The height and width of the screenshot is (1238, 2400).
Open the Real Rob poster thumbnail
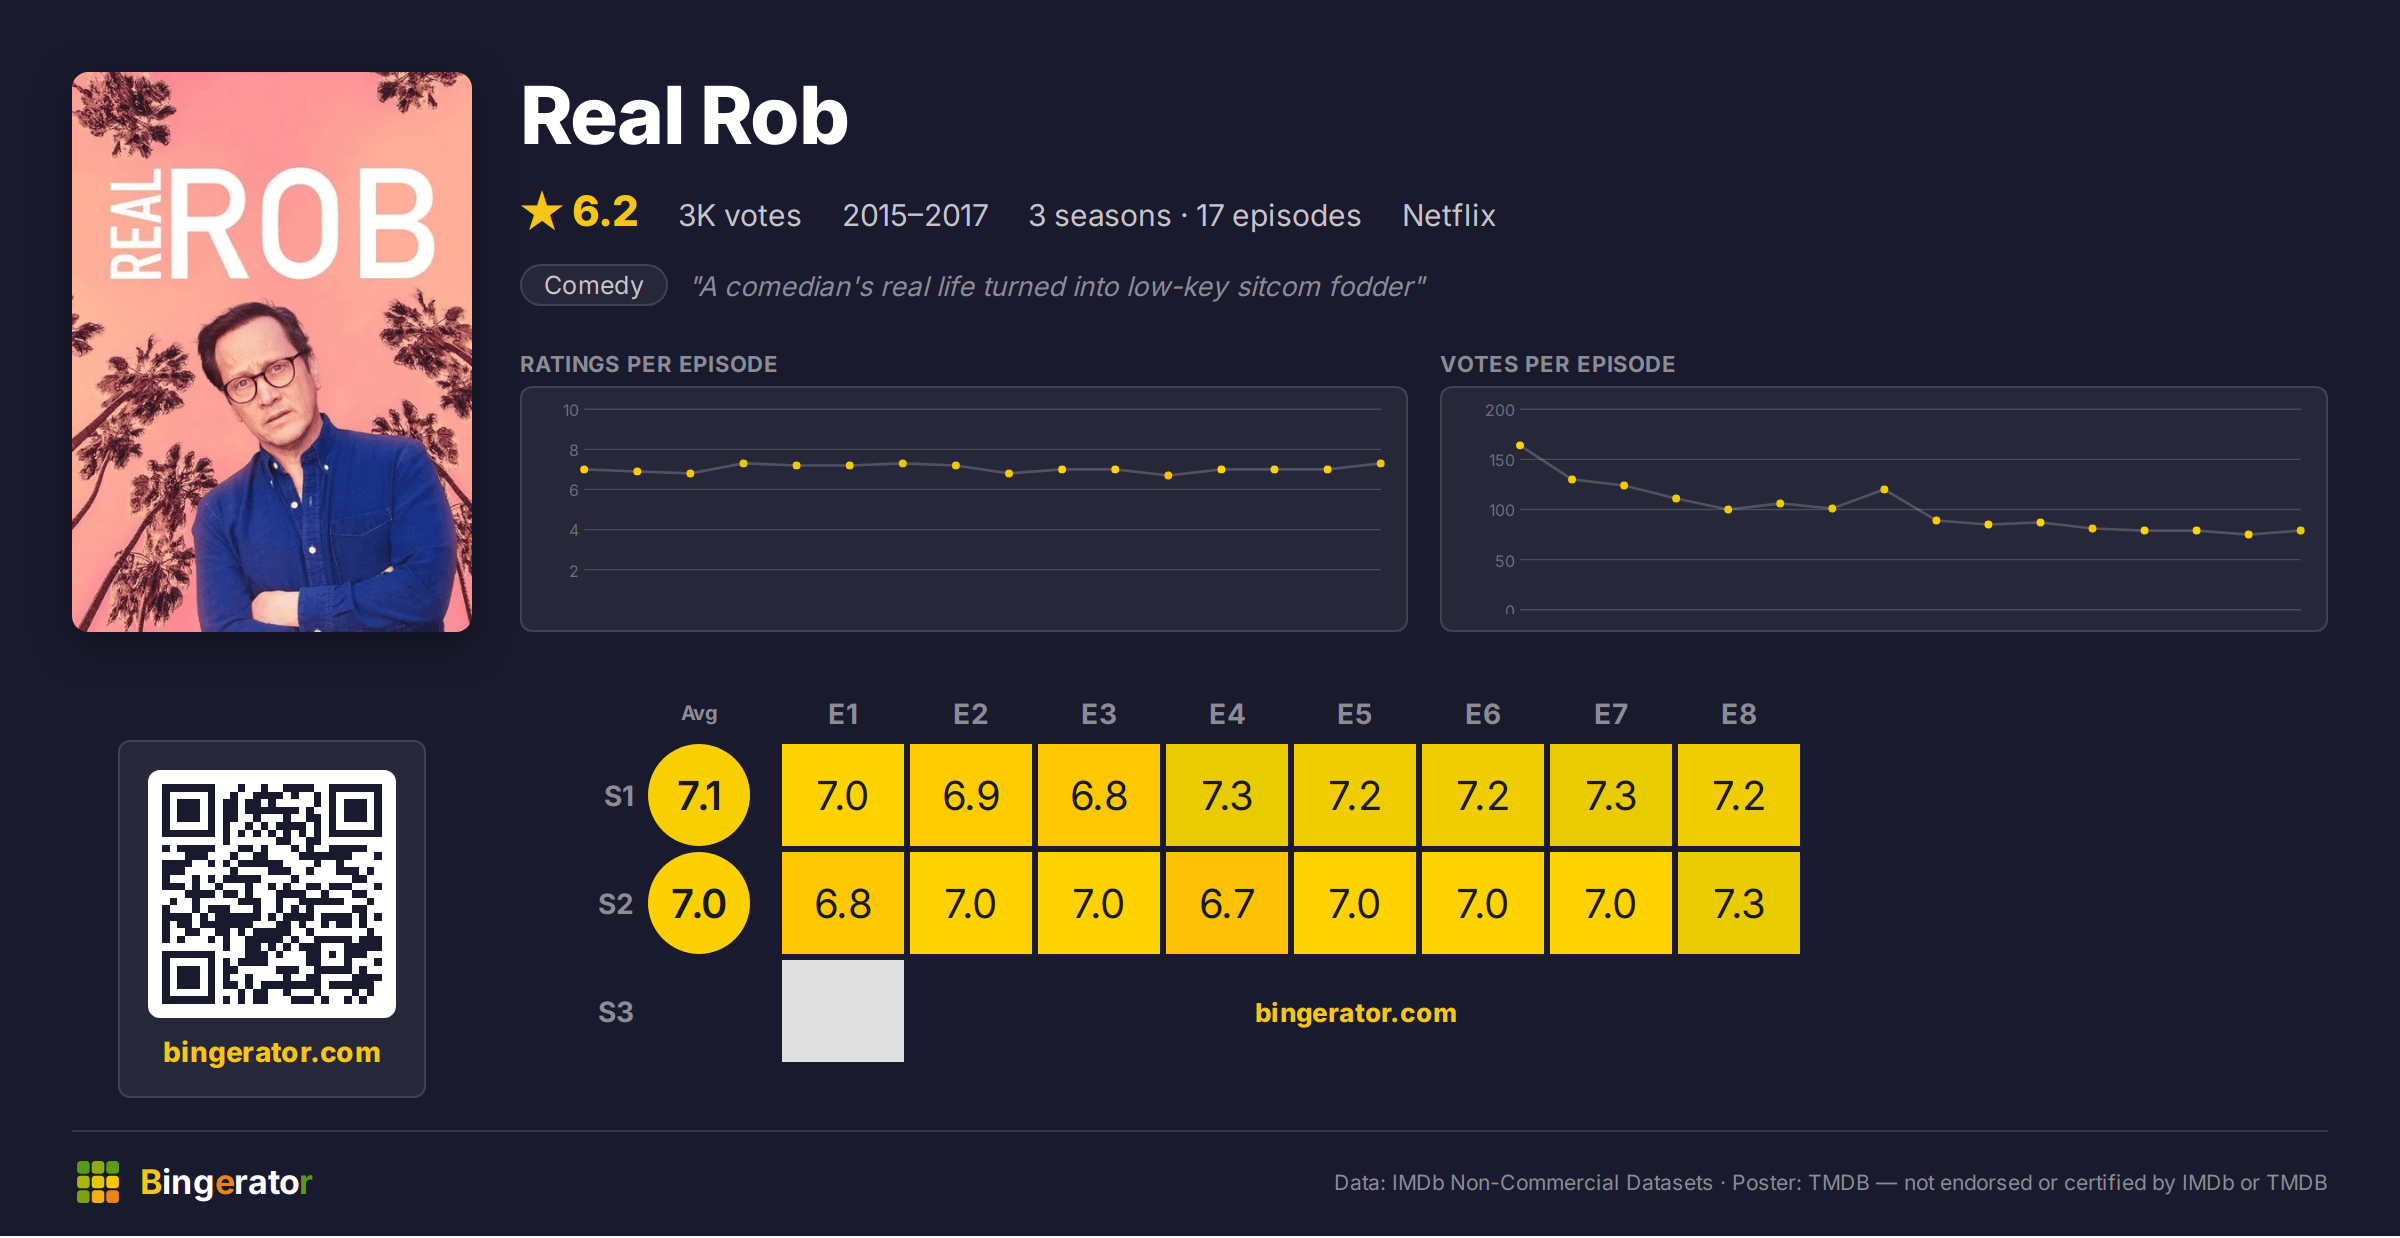(x=272, y=352)
